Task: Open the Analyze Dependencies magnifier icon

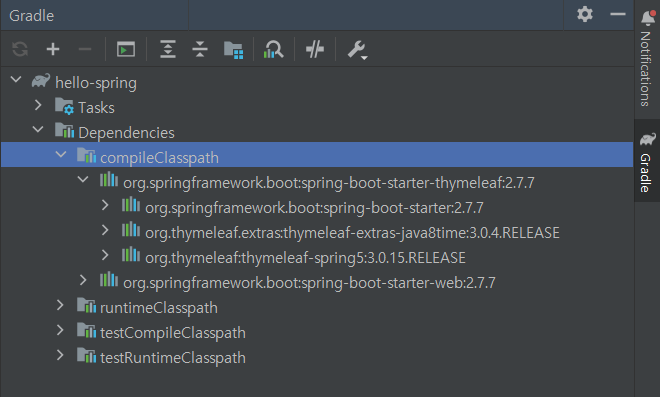Action: tap(273, 49)
